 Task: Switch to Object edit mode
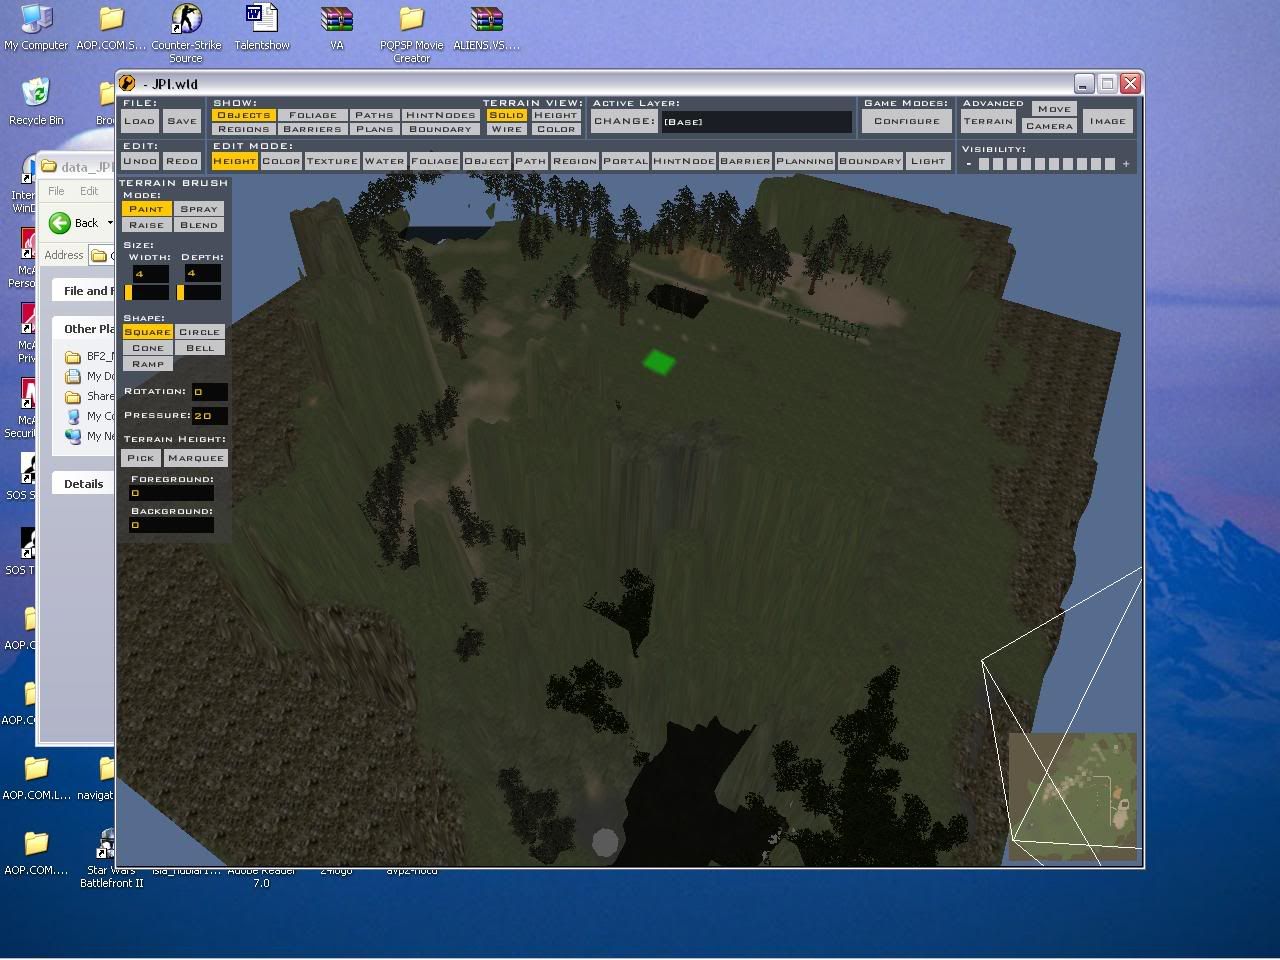tap(487, 161)
